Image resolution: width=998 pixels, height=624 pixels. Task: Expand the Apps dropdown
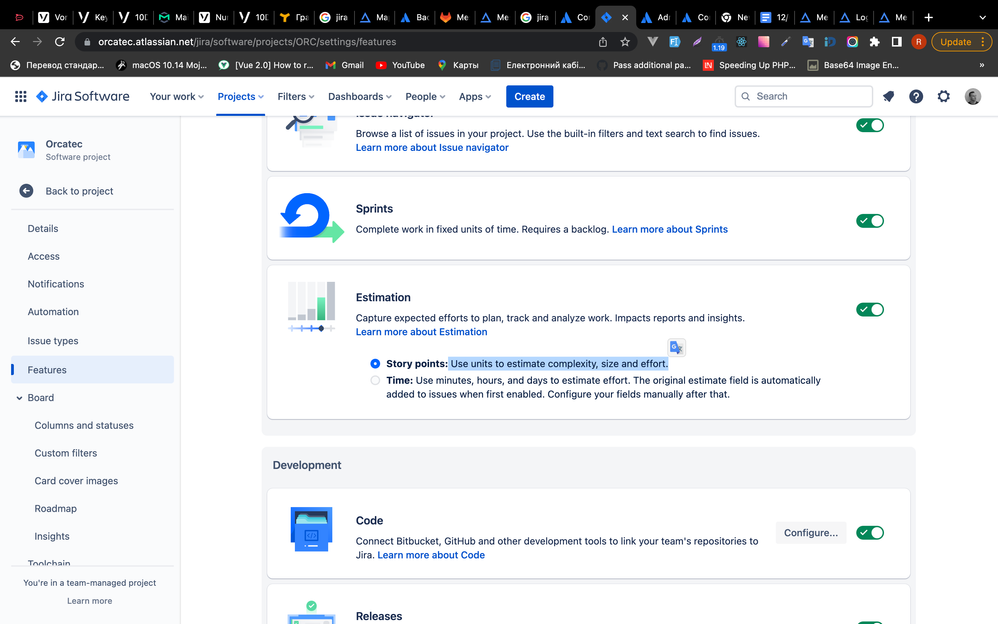pyautogui.click(x=475, y=96)
